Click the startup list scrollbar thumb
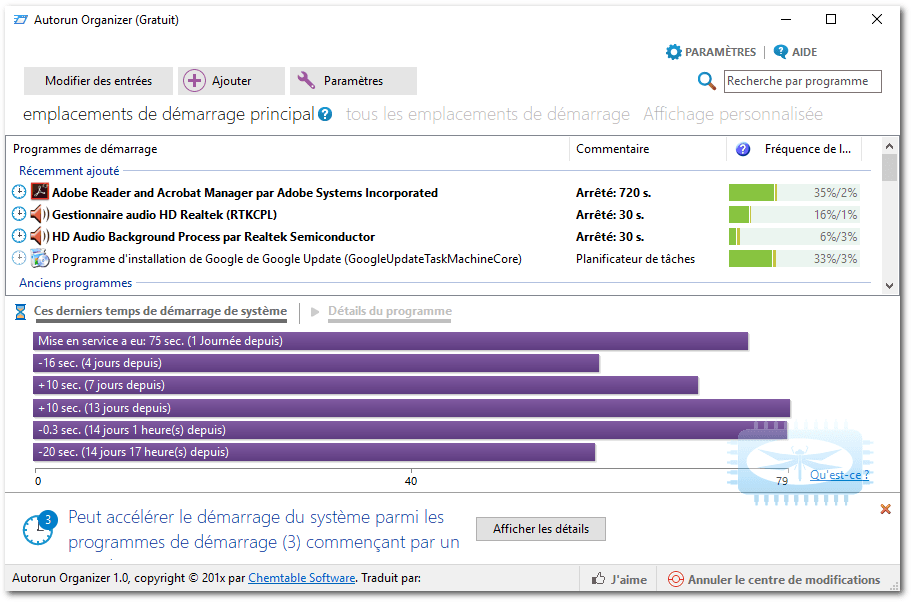The image size is (911, 602). point(889,167)
